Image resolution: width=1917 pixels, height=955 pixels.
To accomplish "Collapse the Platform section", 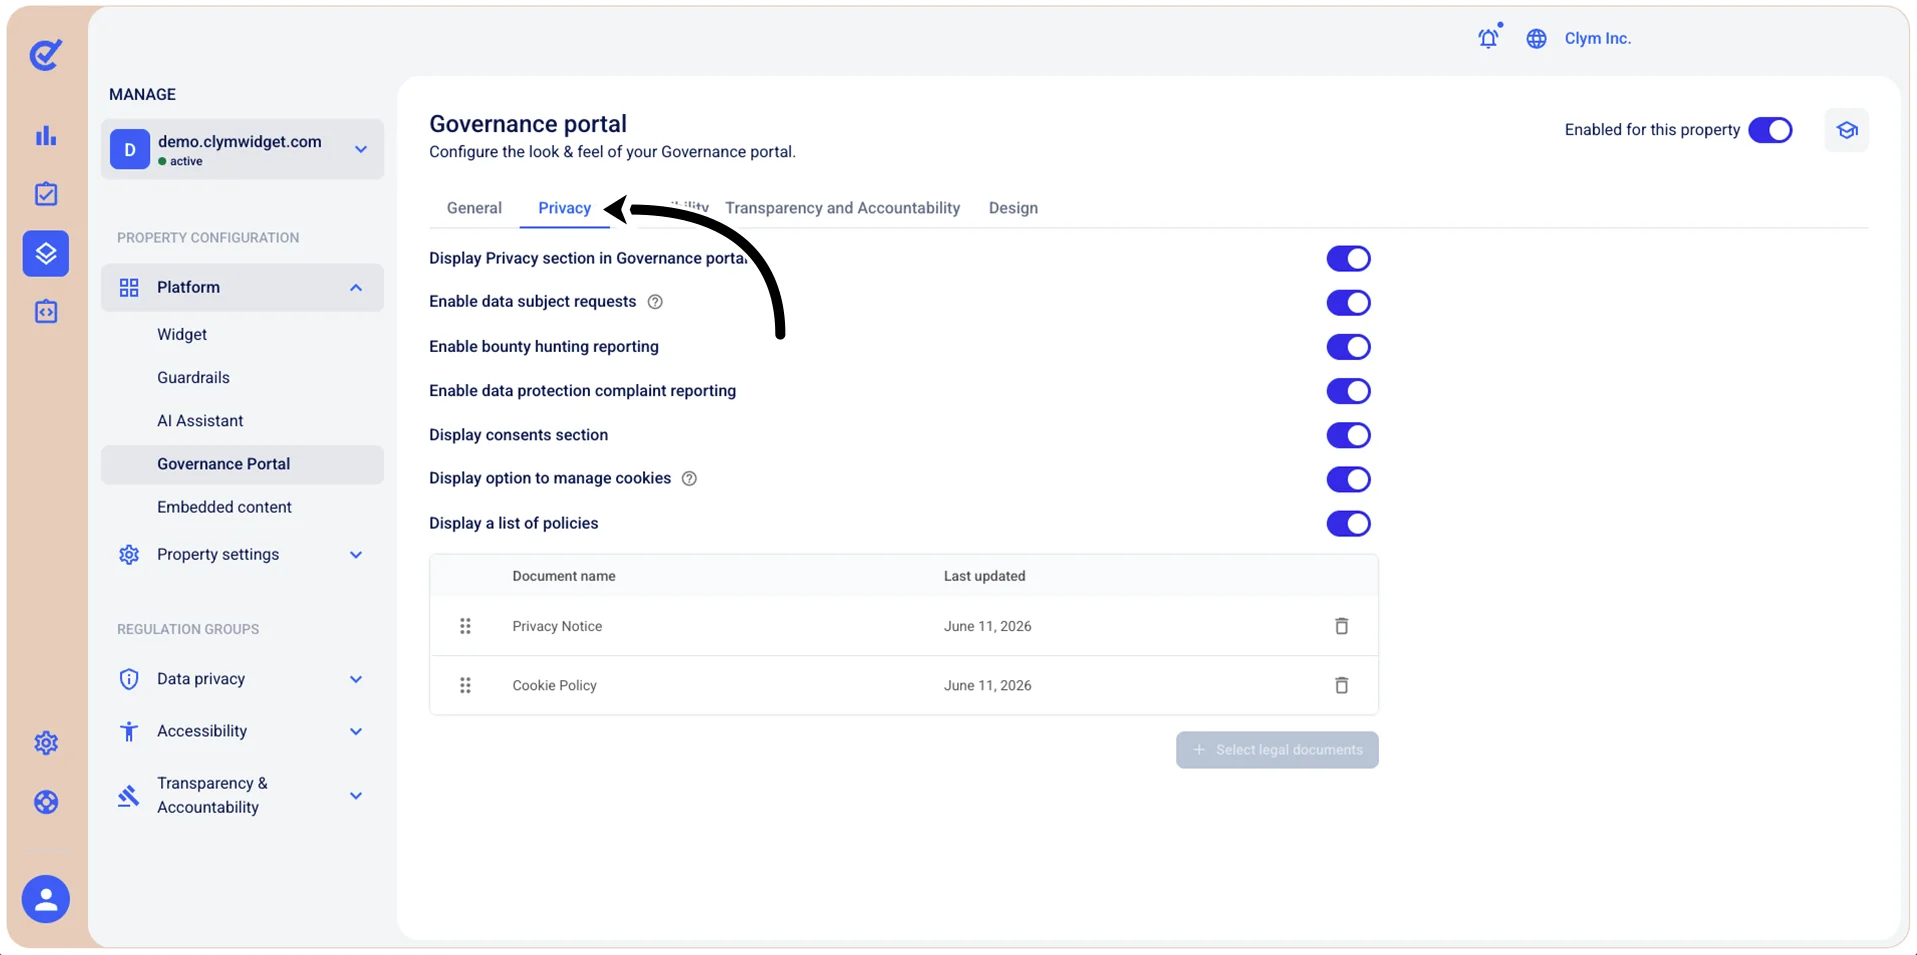I will [x=242, y=288].
